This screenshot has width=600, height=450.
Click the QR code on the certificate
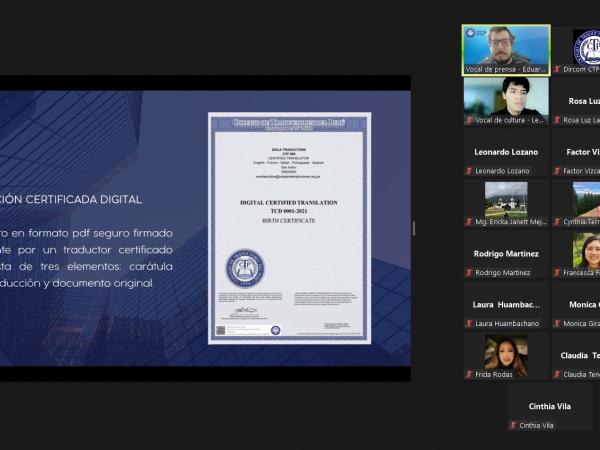[x=220, y=330]
